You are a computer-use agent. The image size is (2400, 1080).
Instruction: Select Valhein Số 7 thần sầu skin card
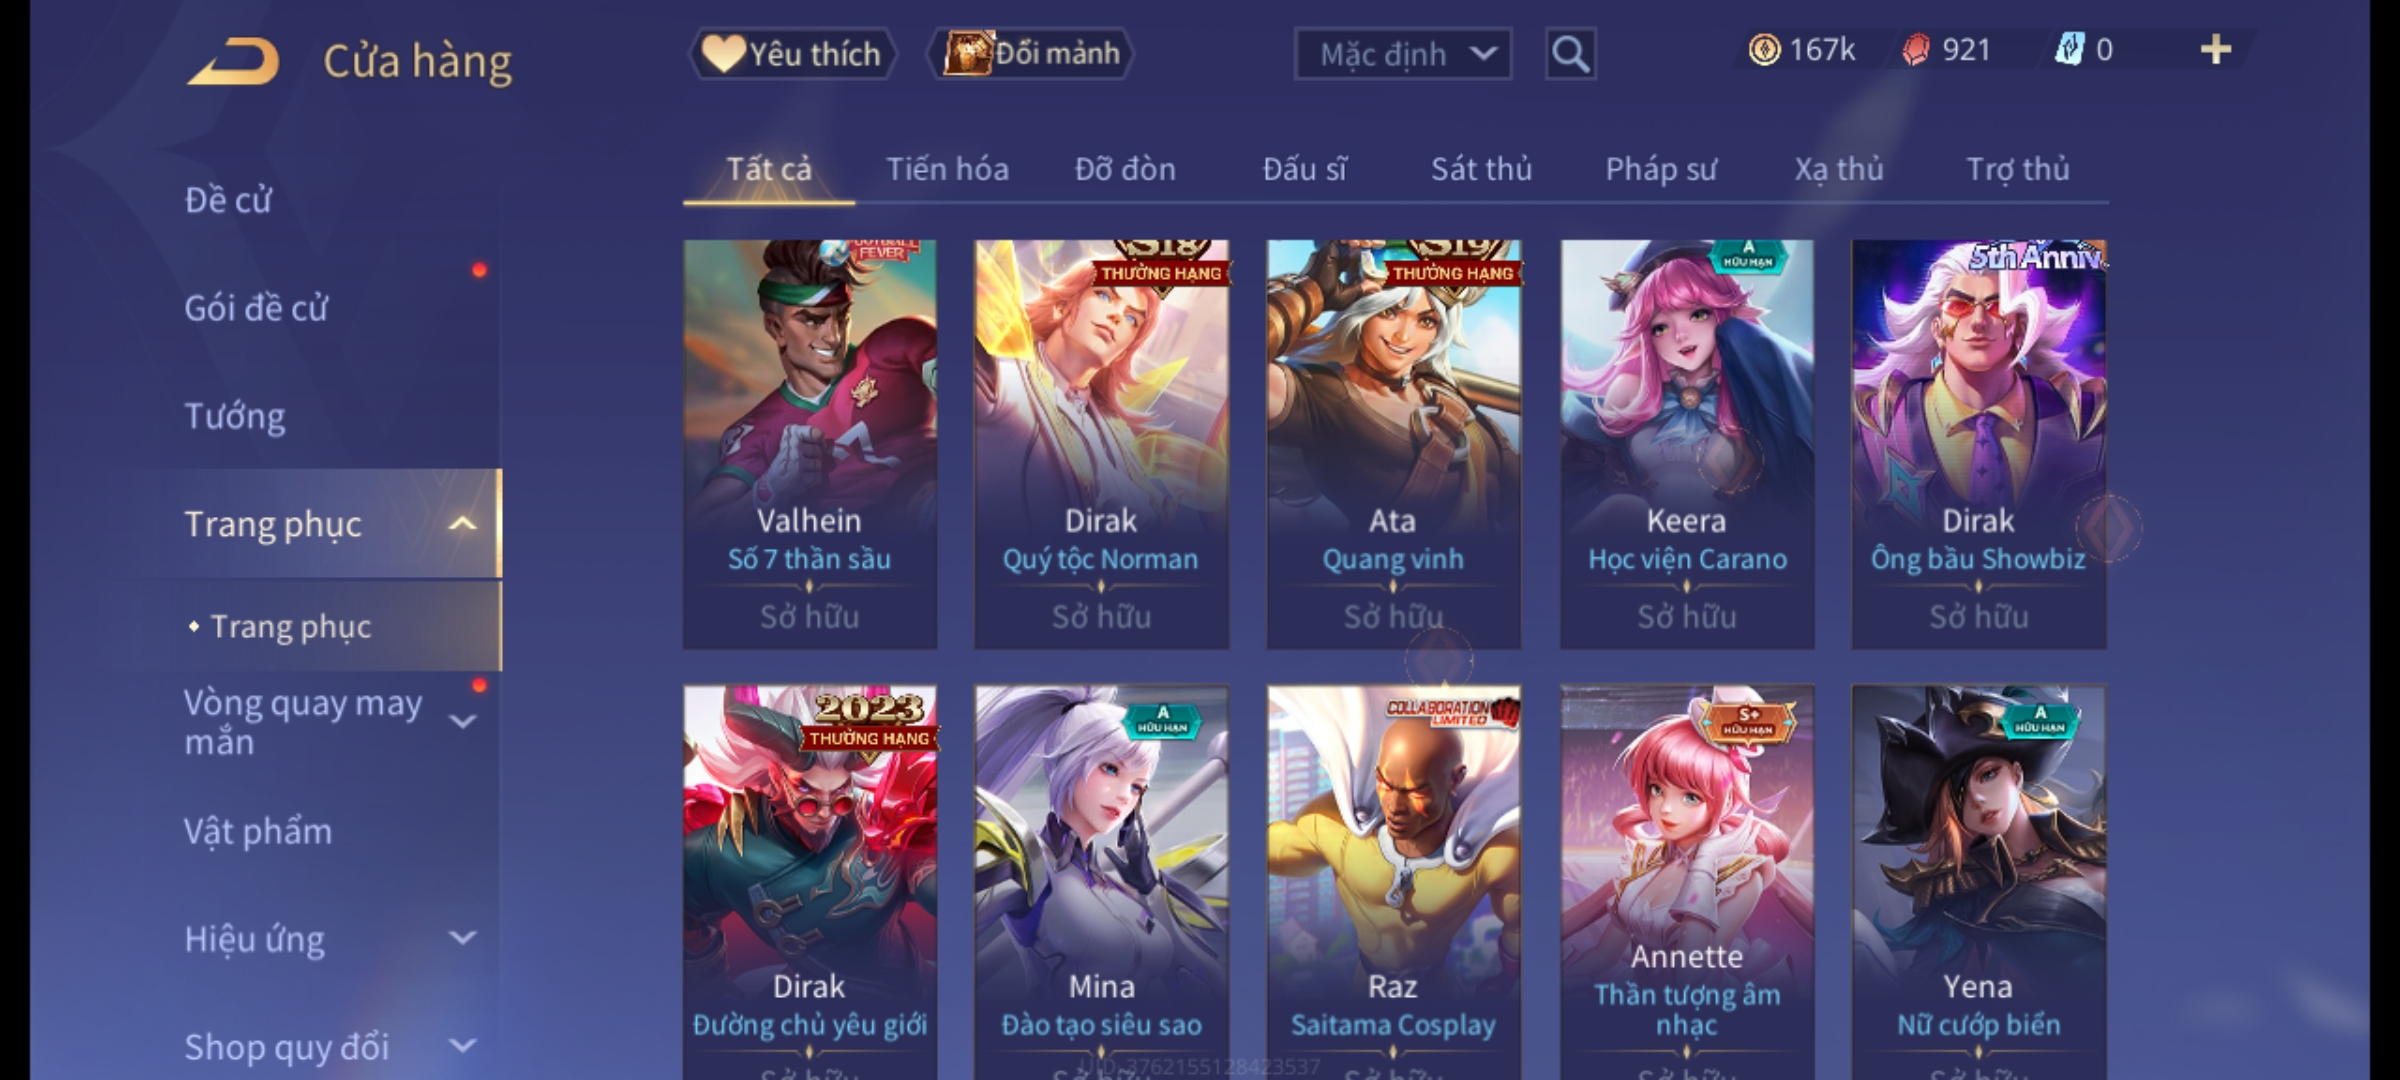point(810,444)
